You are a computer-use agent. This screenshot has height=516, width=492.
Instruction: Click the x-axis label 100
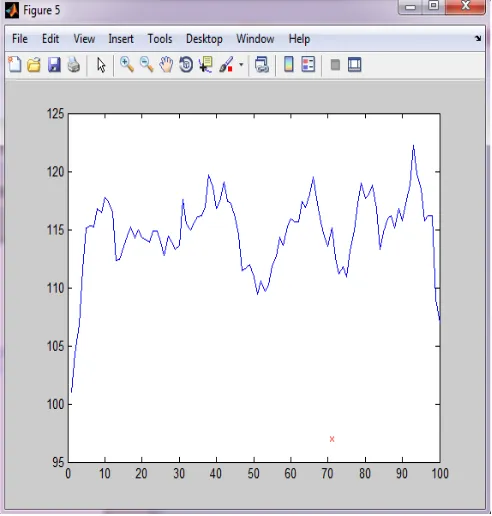click(x=440, y=473)
